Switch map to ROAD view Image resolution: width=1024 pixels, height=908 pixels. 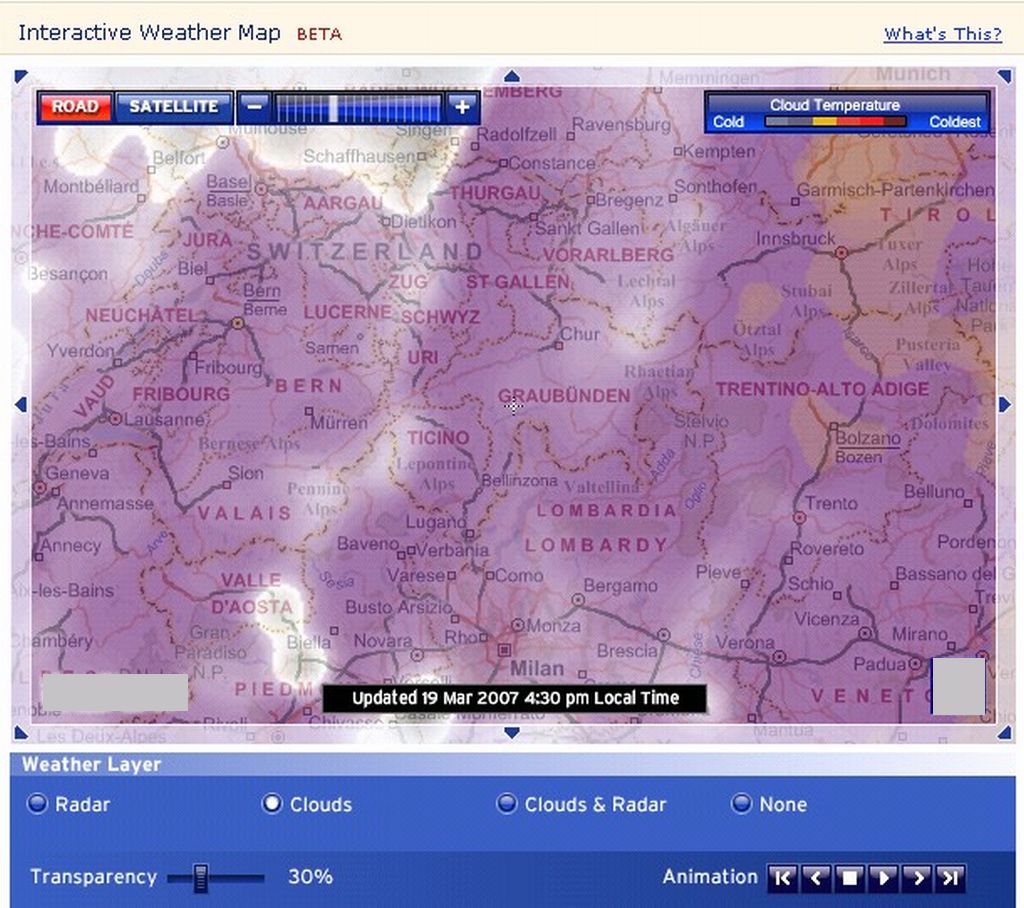(75, 107)
